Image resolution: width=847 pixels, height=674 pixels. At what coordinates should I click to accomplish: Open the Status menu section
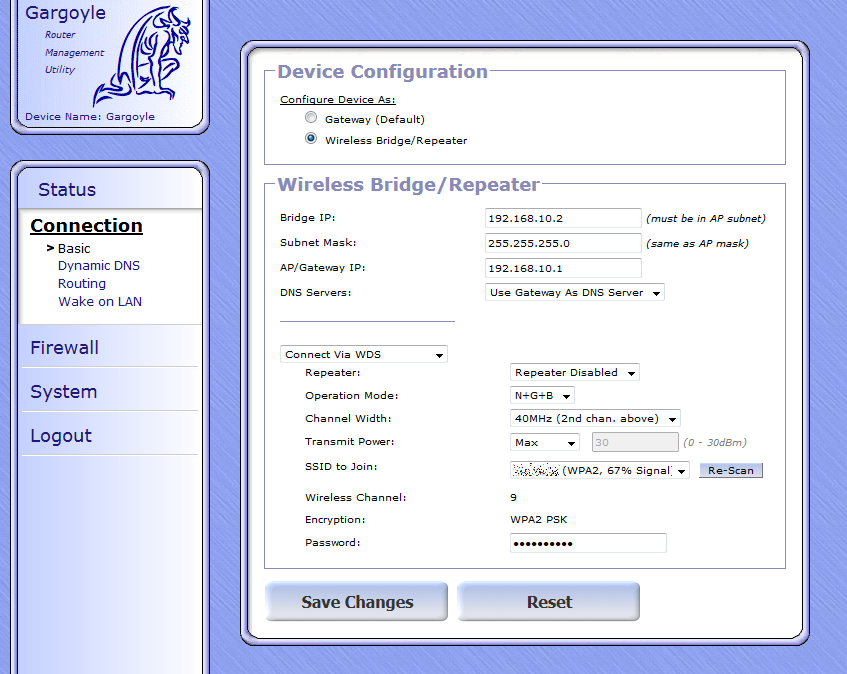[x=67, y=190]
